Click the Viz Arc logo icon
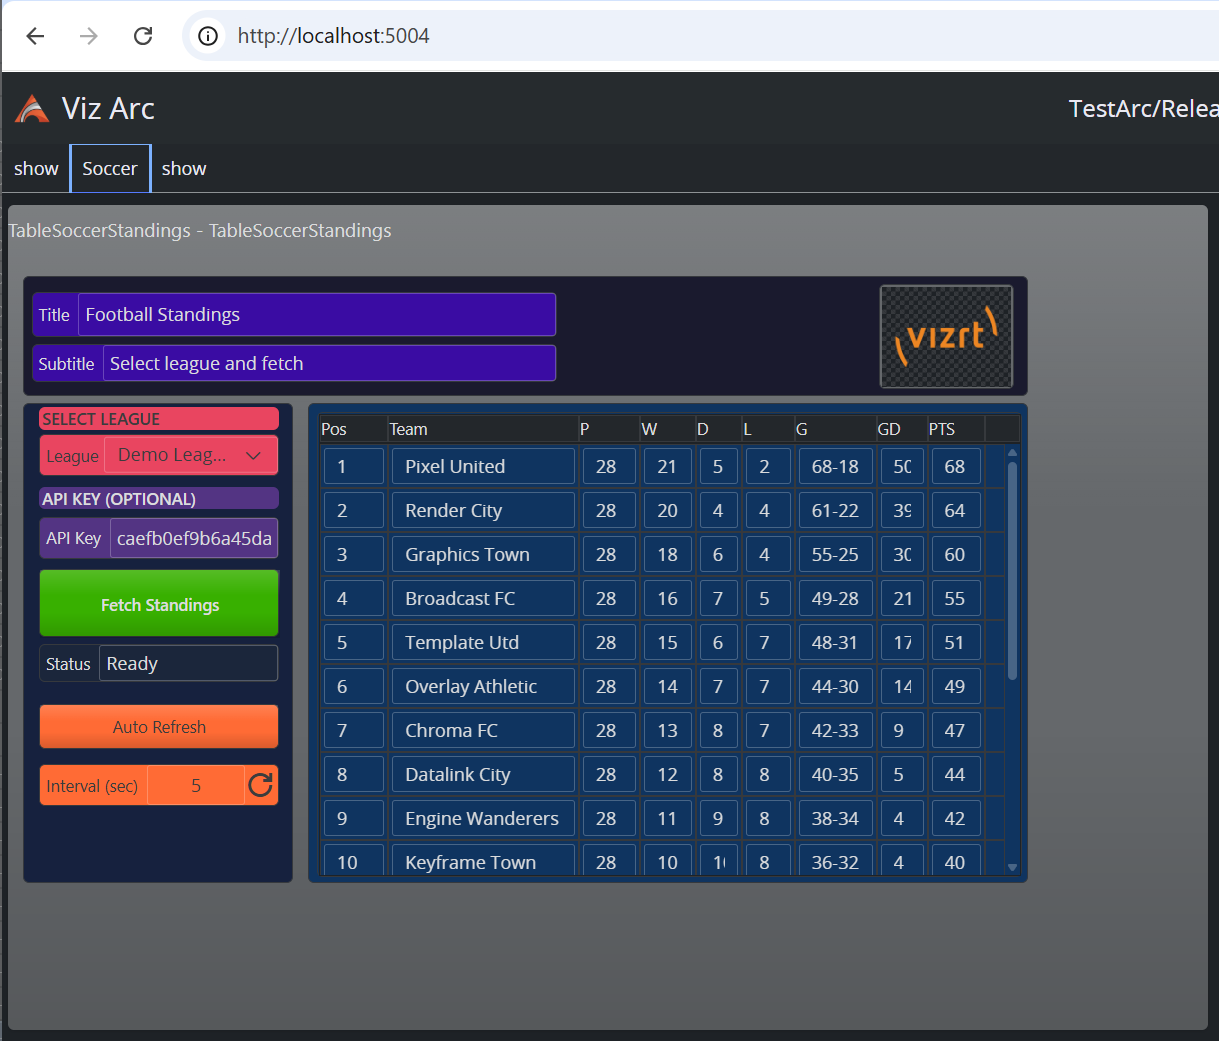This screenshot has height=1041, width=1219. tap(32, 108)
